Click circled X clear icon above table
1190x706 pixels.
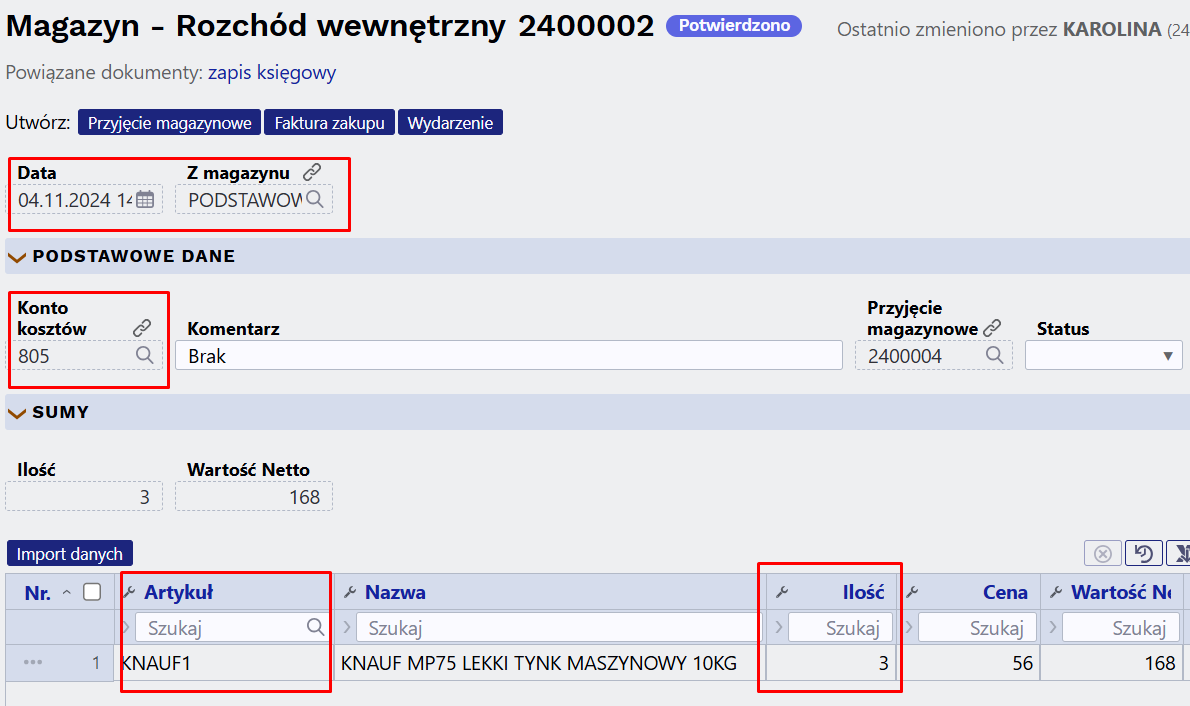click(x=1103, y=553)
